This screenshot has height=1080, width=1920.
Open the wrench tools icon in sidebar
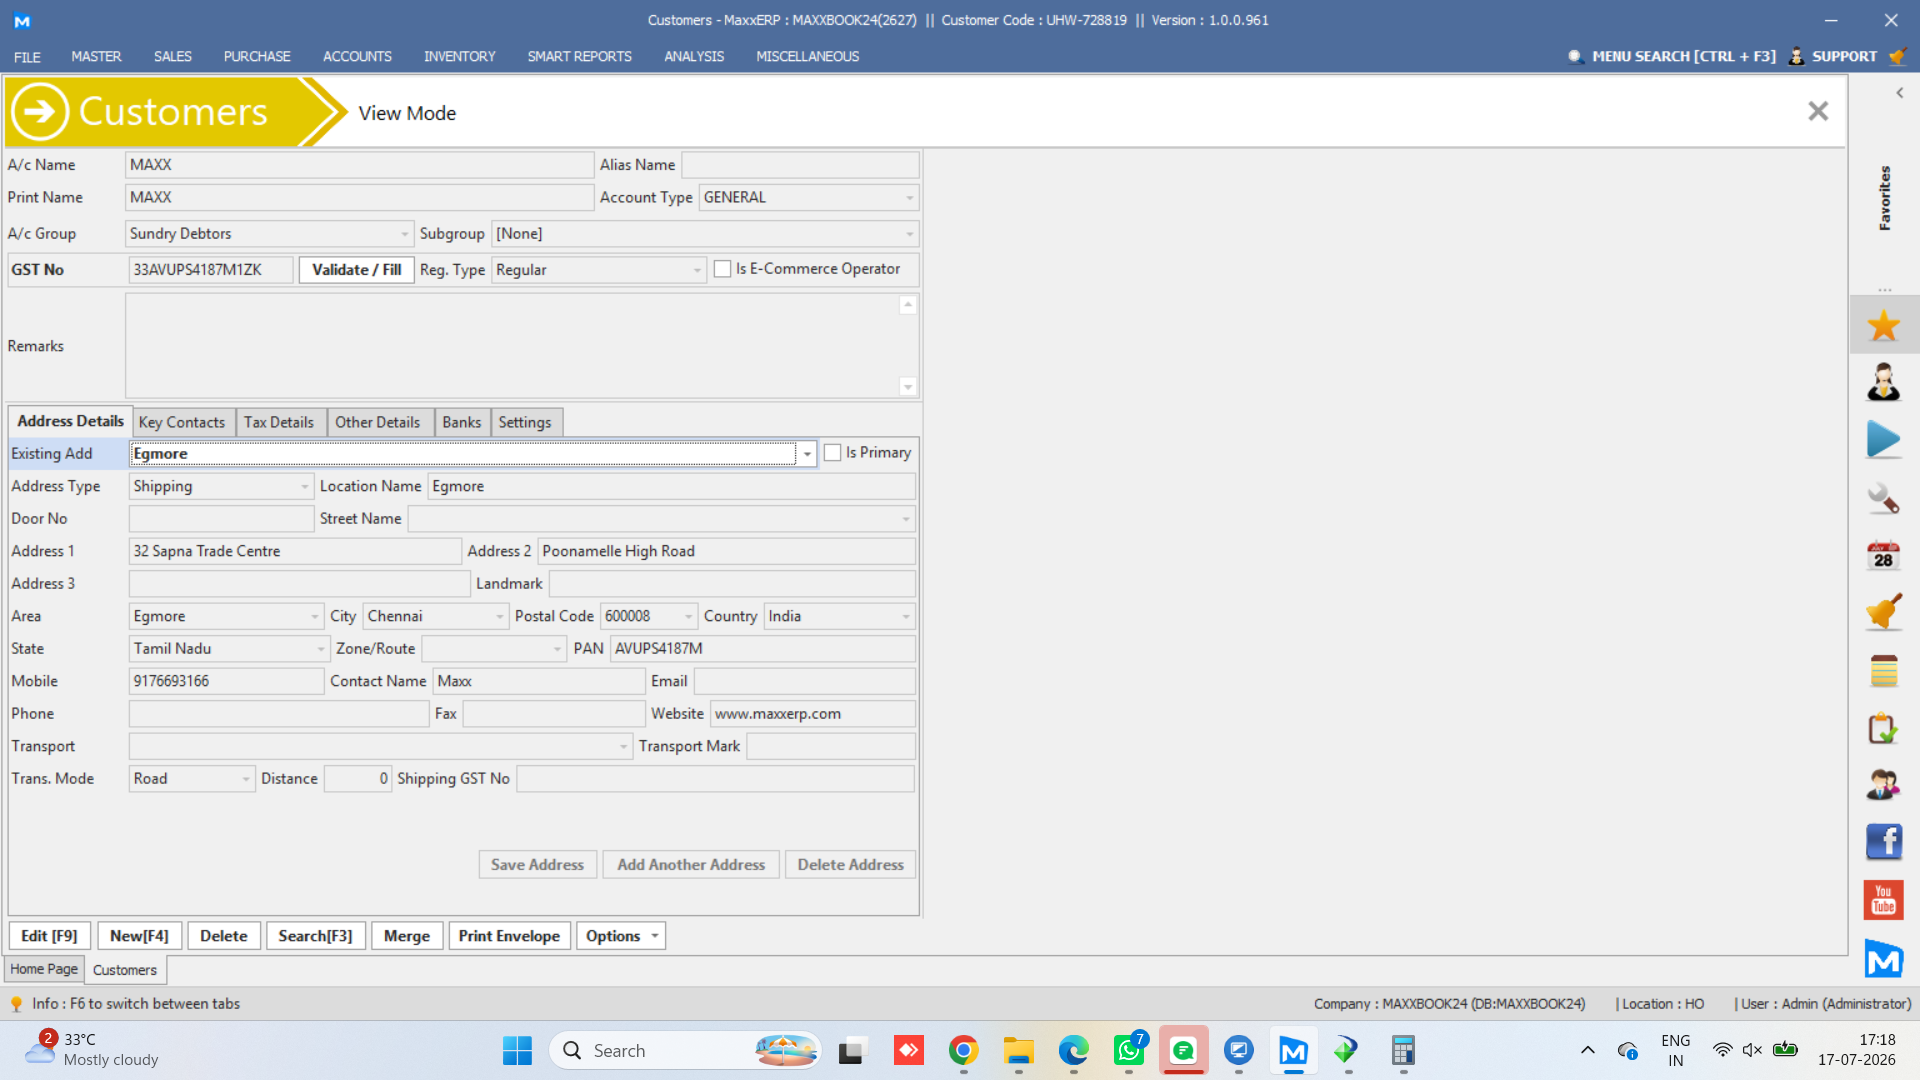pos(1883,498)
